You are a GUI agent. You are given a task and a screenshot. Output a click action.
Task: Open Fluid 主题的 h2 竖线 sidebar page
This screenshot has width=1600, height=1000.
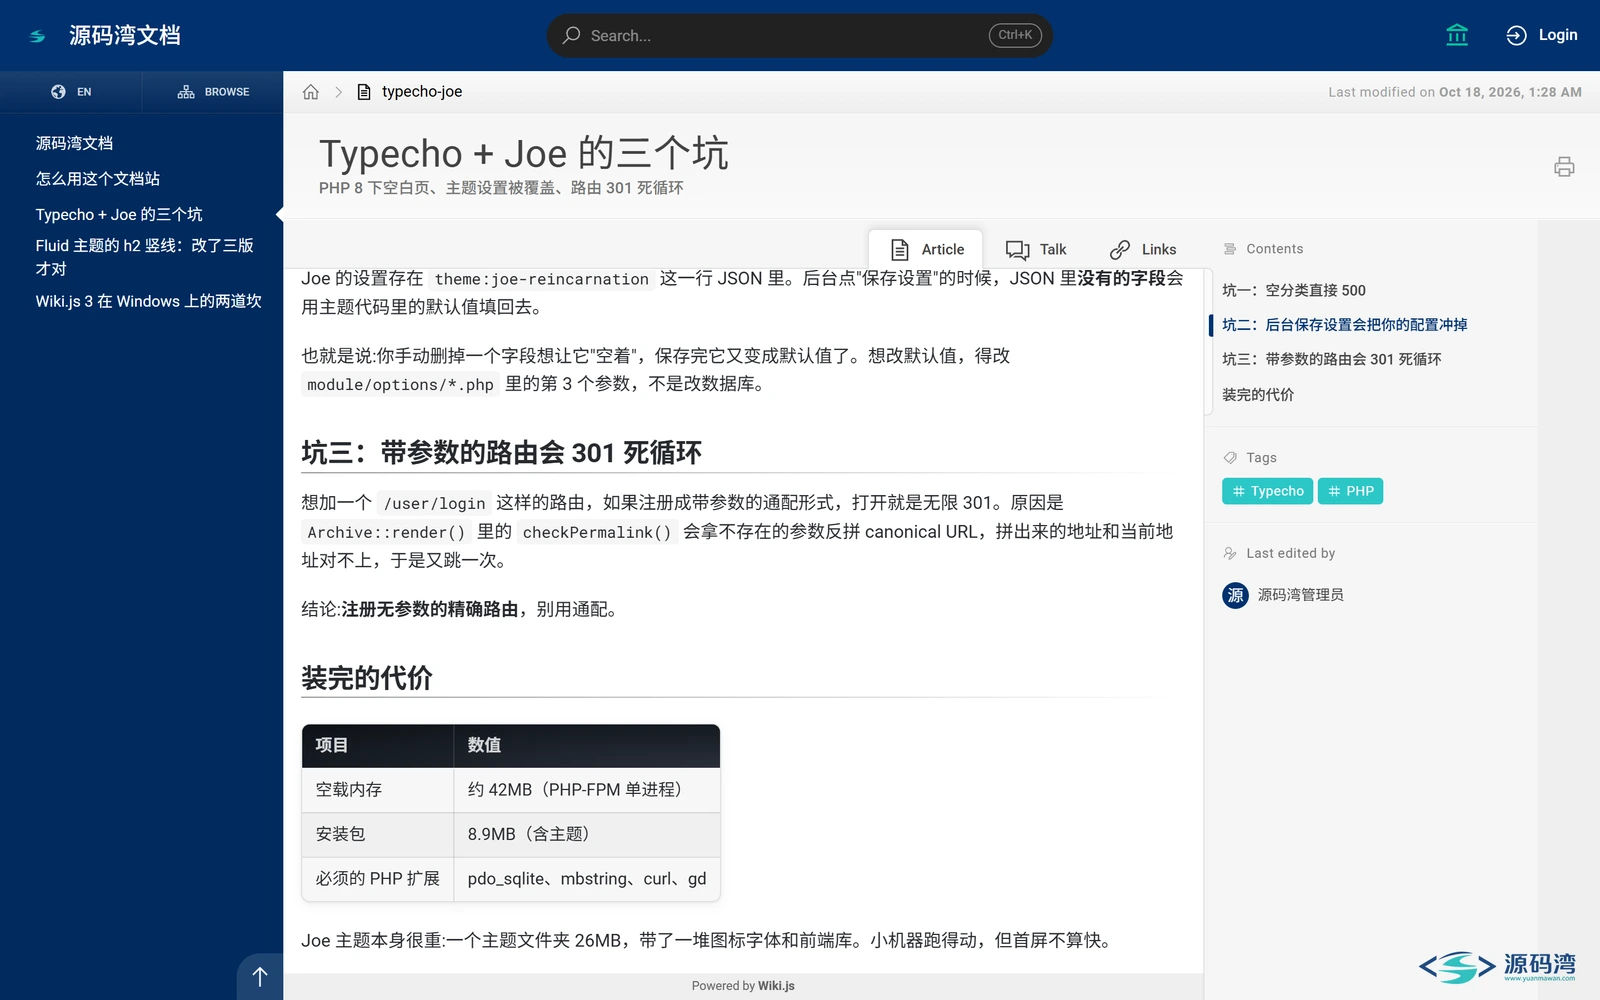(x=144, y=257)
